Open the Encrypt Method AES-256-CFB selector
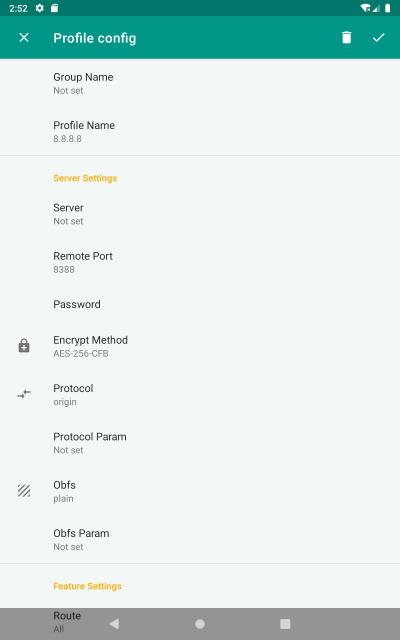Viewport: 400px width, 640px height. tap(200, 346)
